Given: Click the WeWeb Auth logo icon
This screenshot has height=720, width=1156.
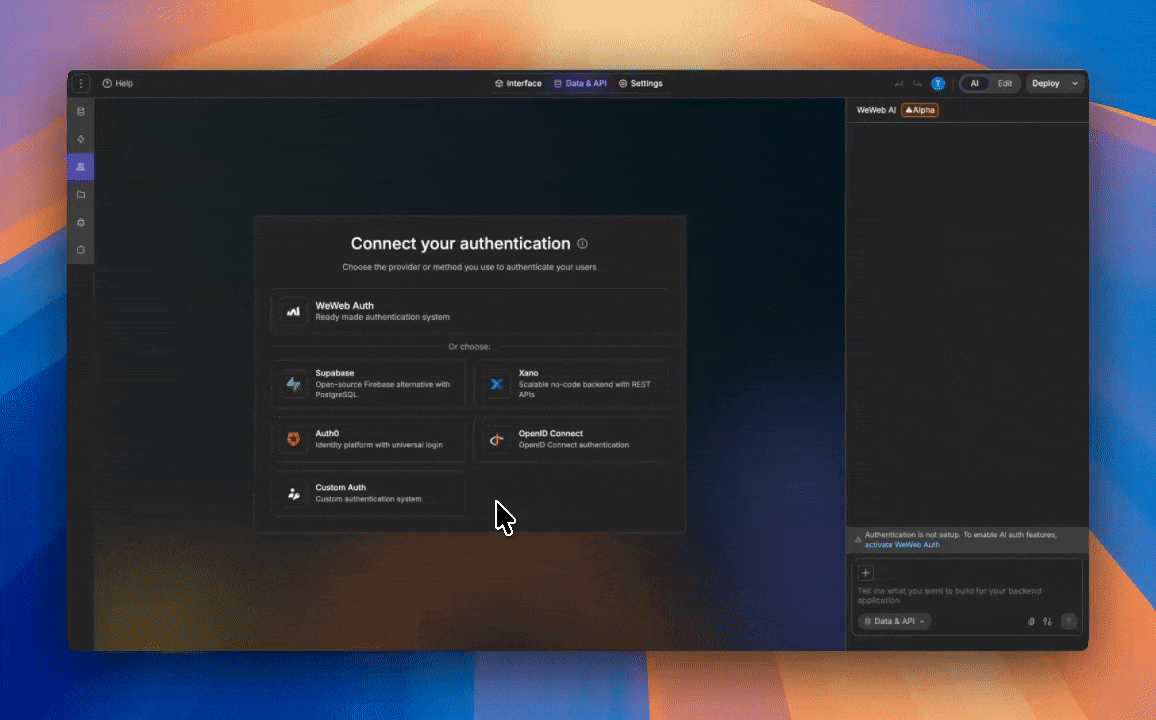Looking at the screenshot, I should click(x=293, y=311).
